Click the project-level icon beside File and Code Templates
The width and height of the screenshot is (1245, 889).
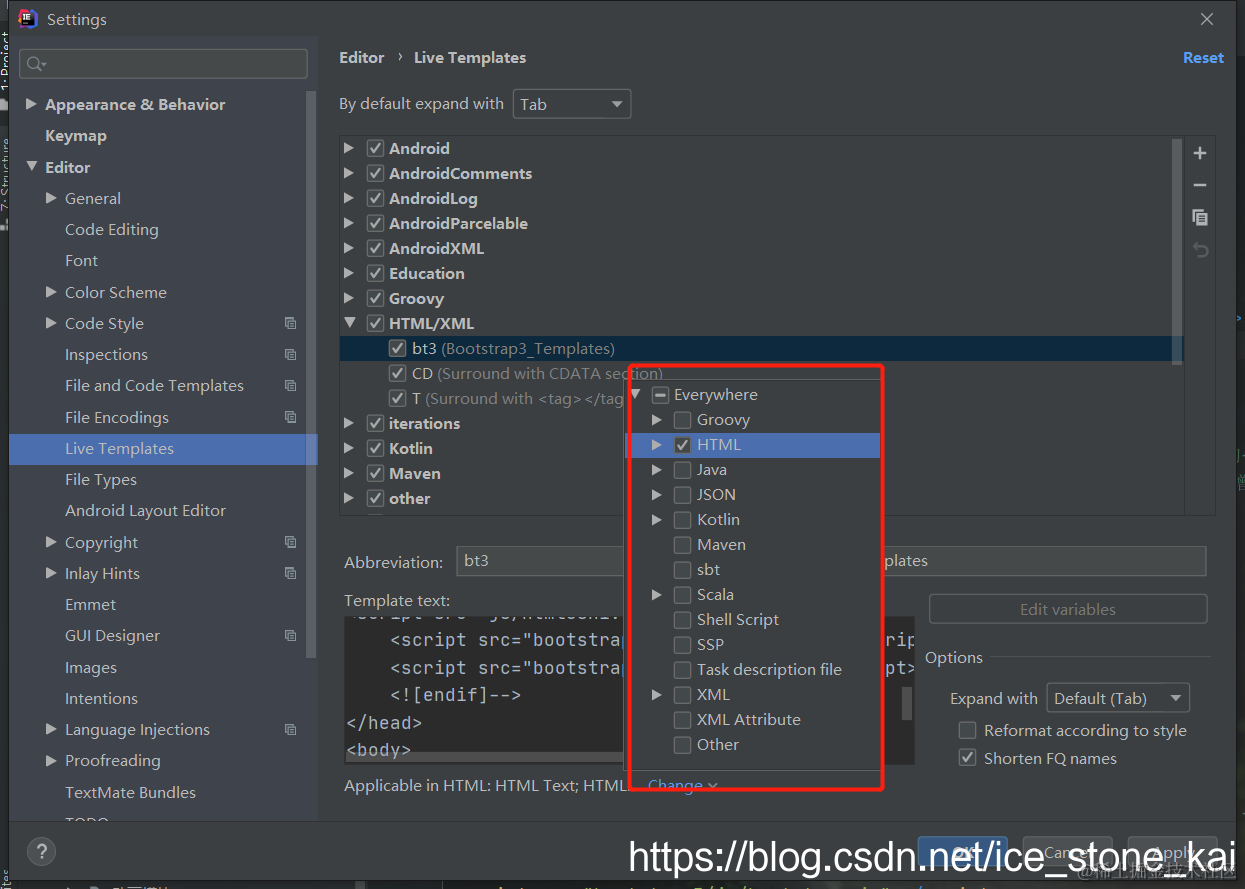pyautogui.click(x=290, y=385)
